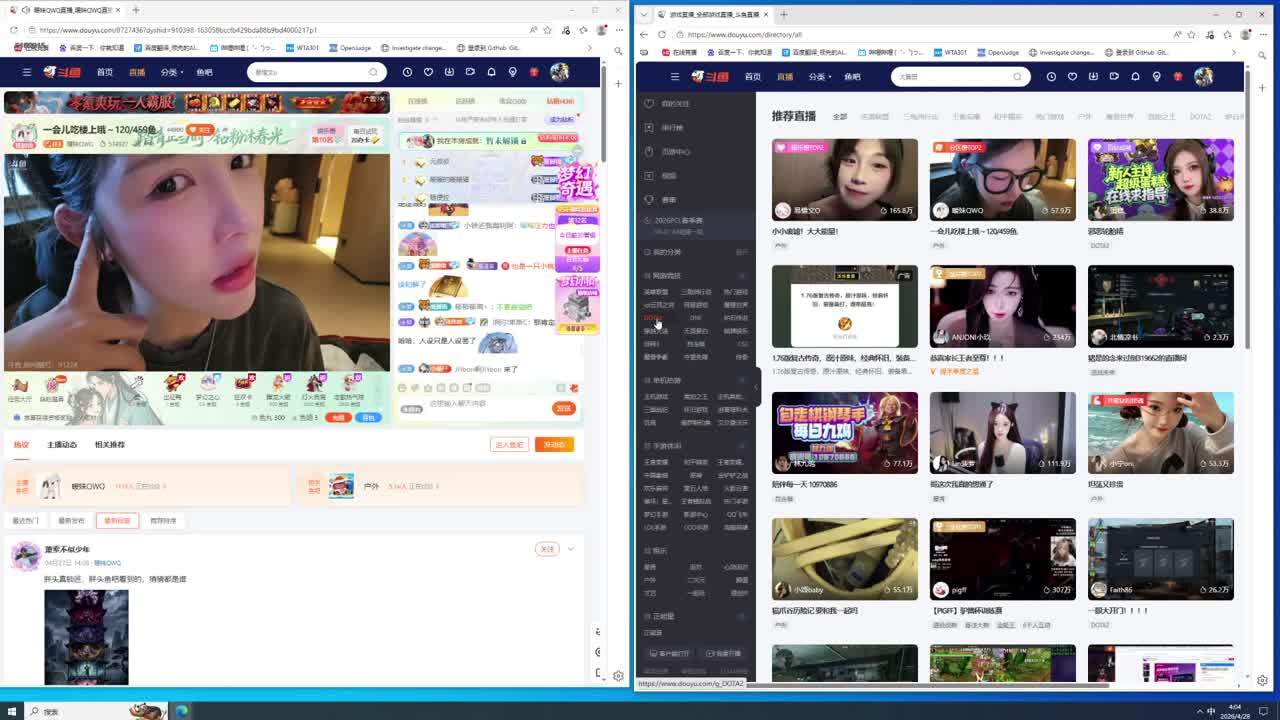
Task: Click the red gift icon in the right window header
Action: pyautogui.click(x=1178, y=76)
